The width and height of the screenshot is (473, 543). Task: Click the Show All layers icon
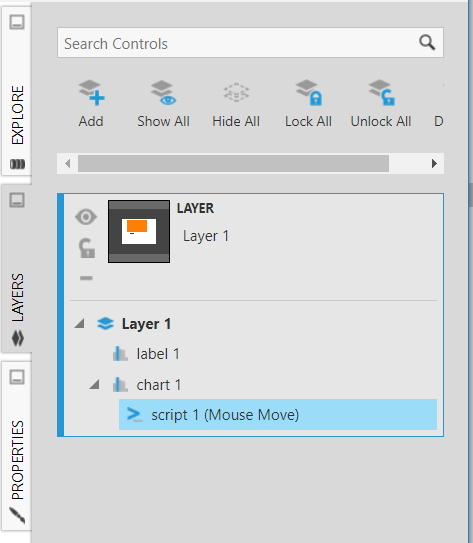tap(163, 92)
